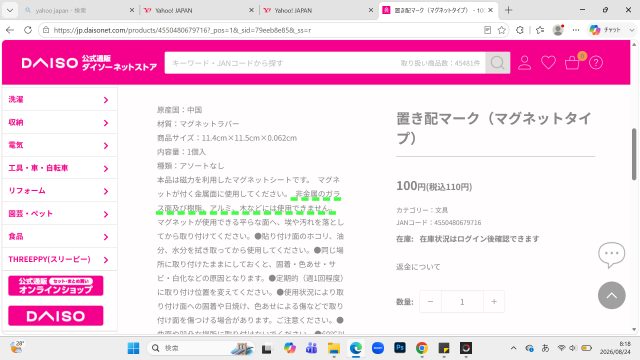Expand 電気 category chevron

pyautogui.click(x=106, y=146)
